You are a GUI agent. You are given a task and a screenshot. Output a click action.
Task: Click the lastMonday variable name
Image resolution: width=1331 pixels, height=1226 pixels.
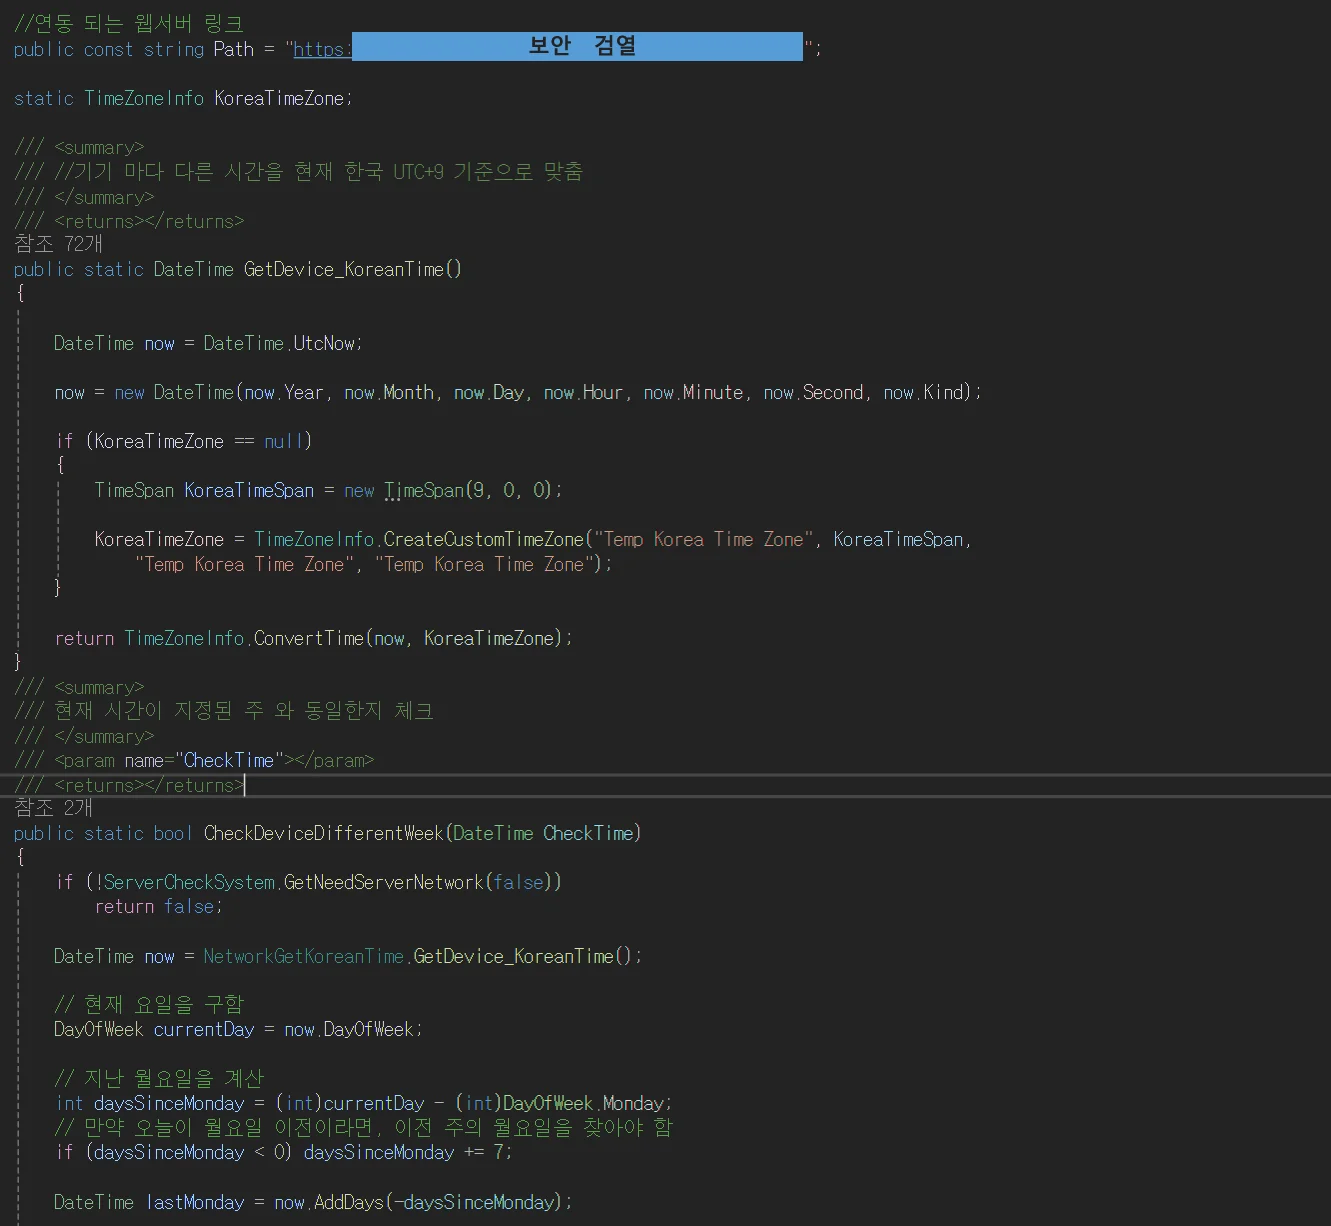(195, 1202)
